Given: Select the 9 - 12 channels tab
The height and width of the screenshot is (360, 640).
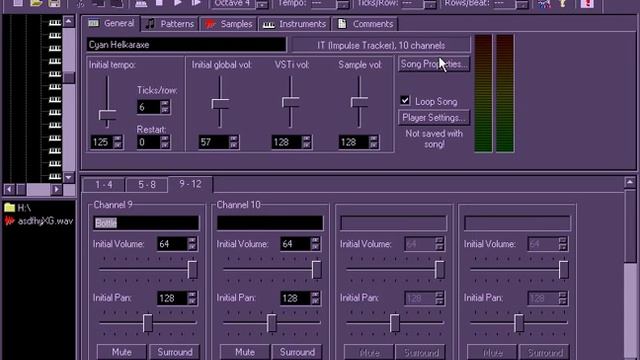Looking at the screenshot, I should click(190, 184).
